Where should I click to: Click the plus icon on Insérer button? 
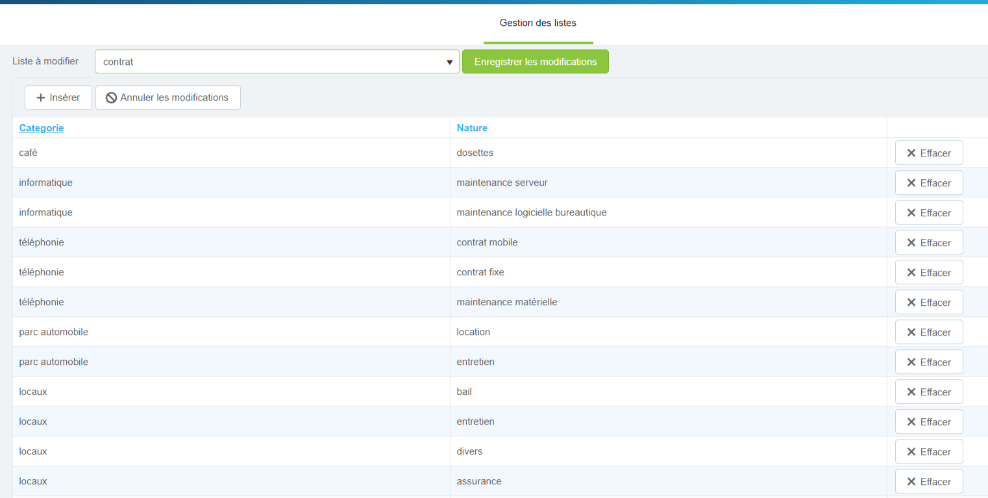point(41,98)
